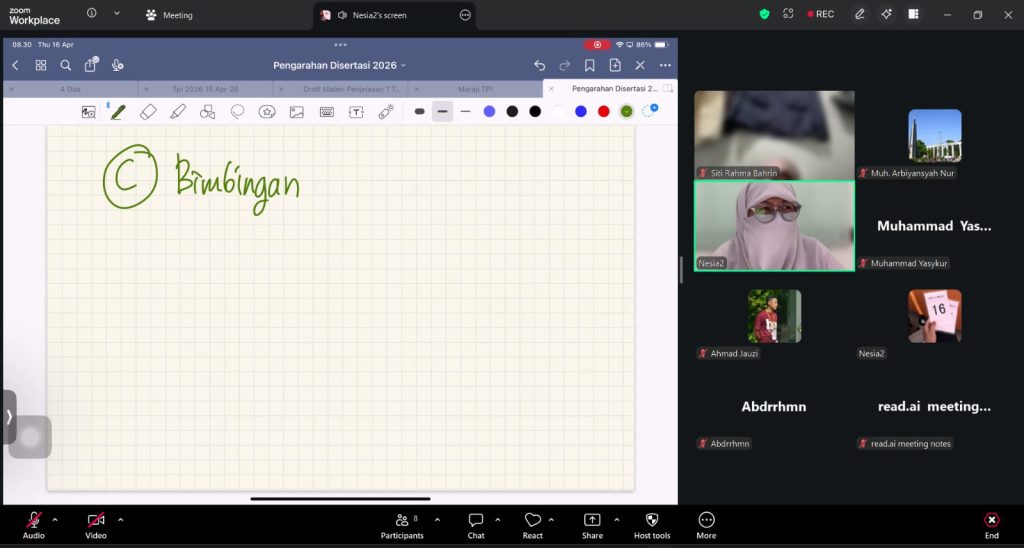Open the Pengarahan Disertasi 2026 title dropdown
Image resolution: width=1024 pixels, height=548 pixels.
click(340, 65)
